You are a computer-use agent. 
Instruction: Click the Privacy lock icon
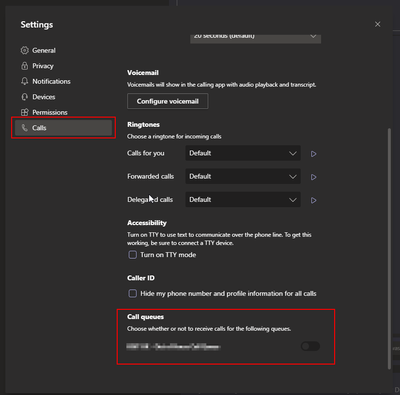pos(24,66)
